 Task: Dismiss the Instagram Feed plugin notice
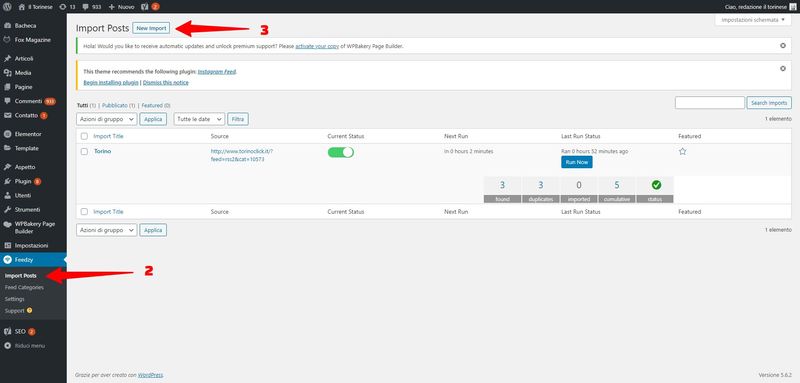[783, 68]
